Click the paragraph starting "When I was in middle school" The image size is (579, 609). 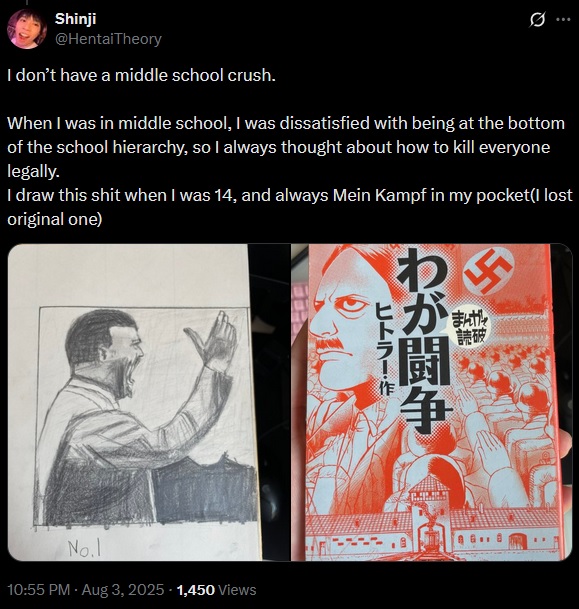point(286,147)
